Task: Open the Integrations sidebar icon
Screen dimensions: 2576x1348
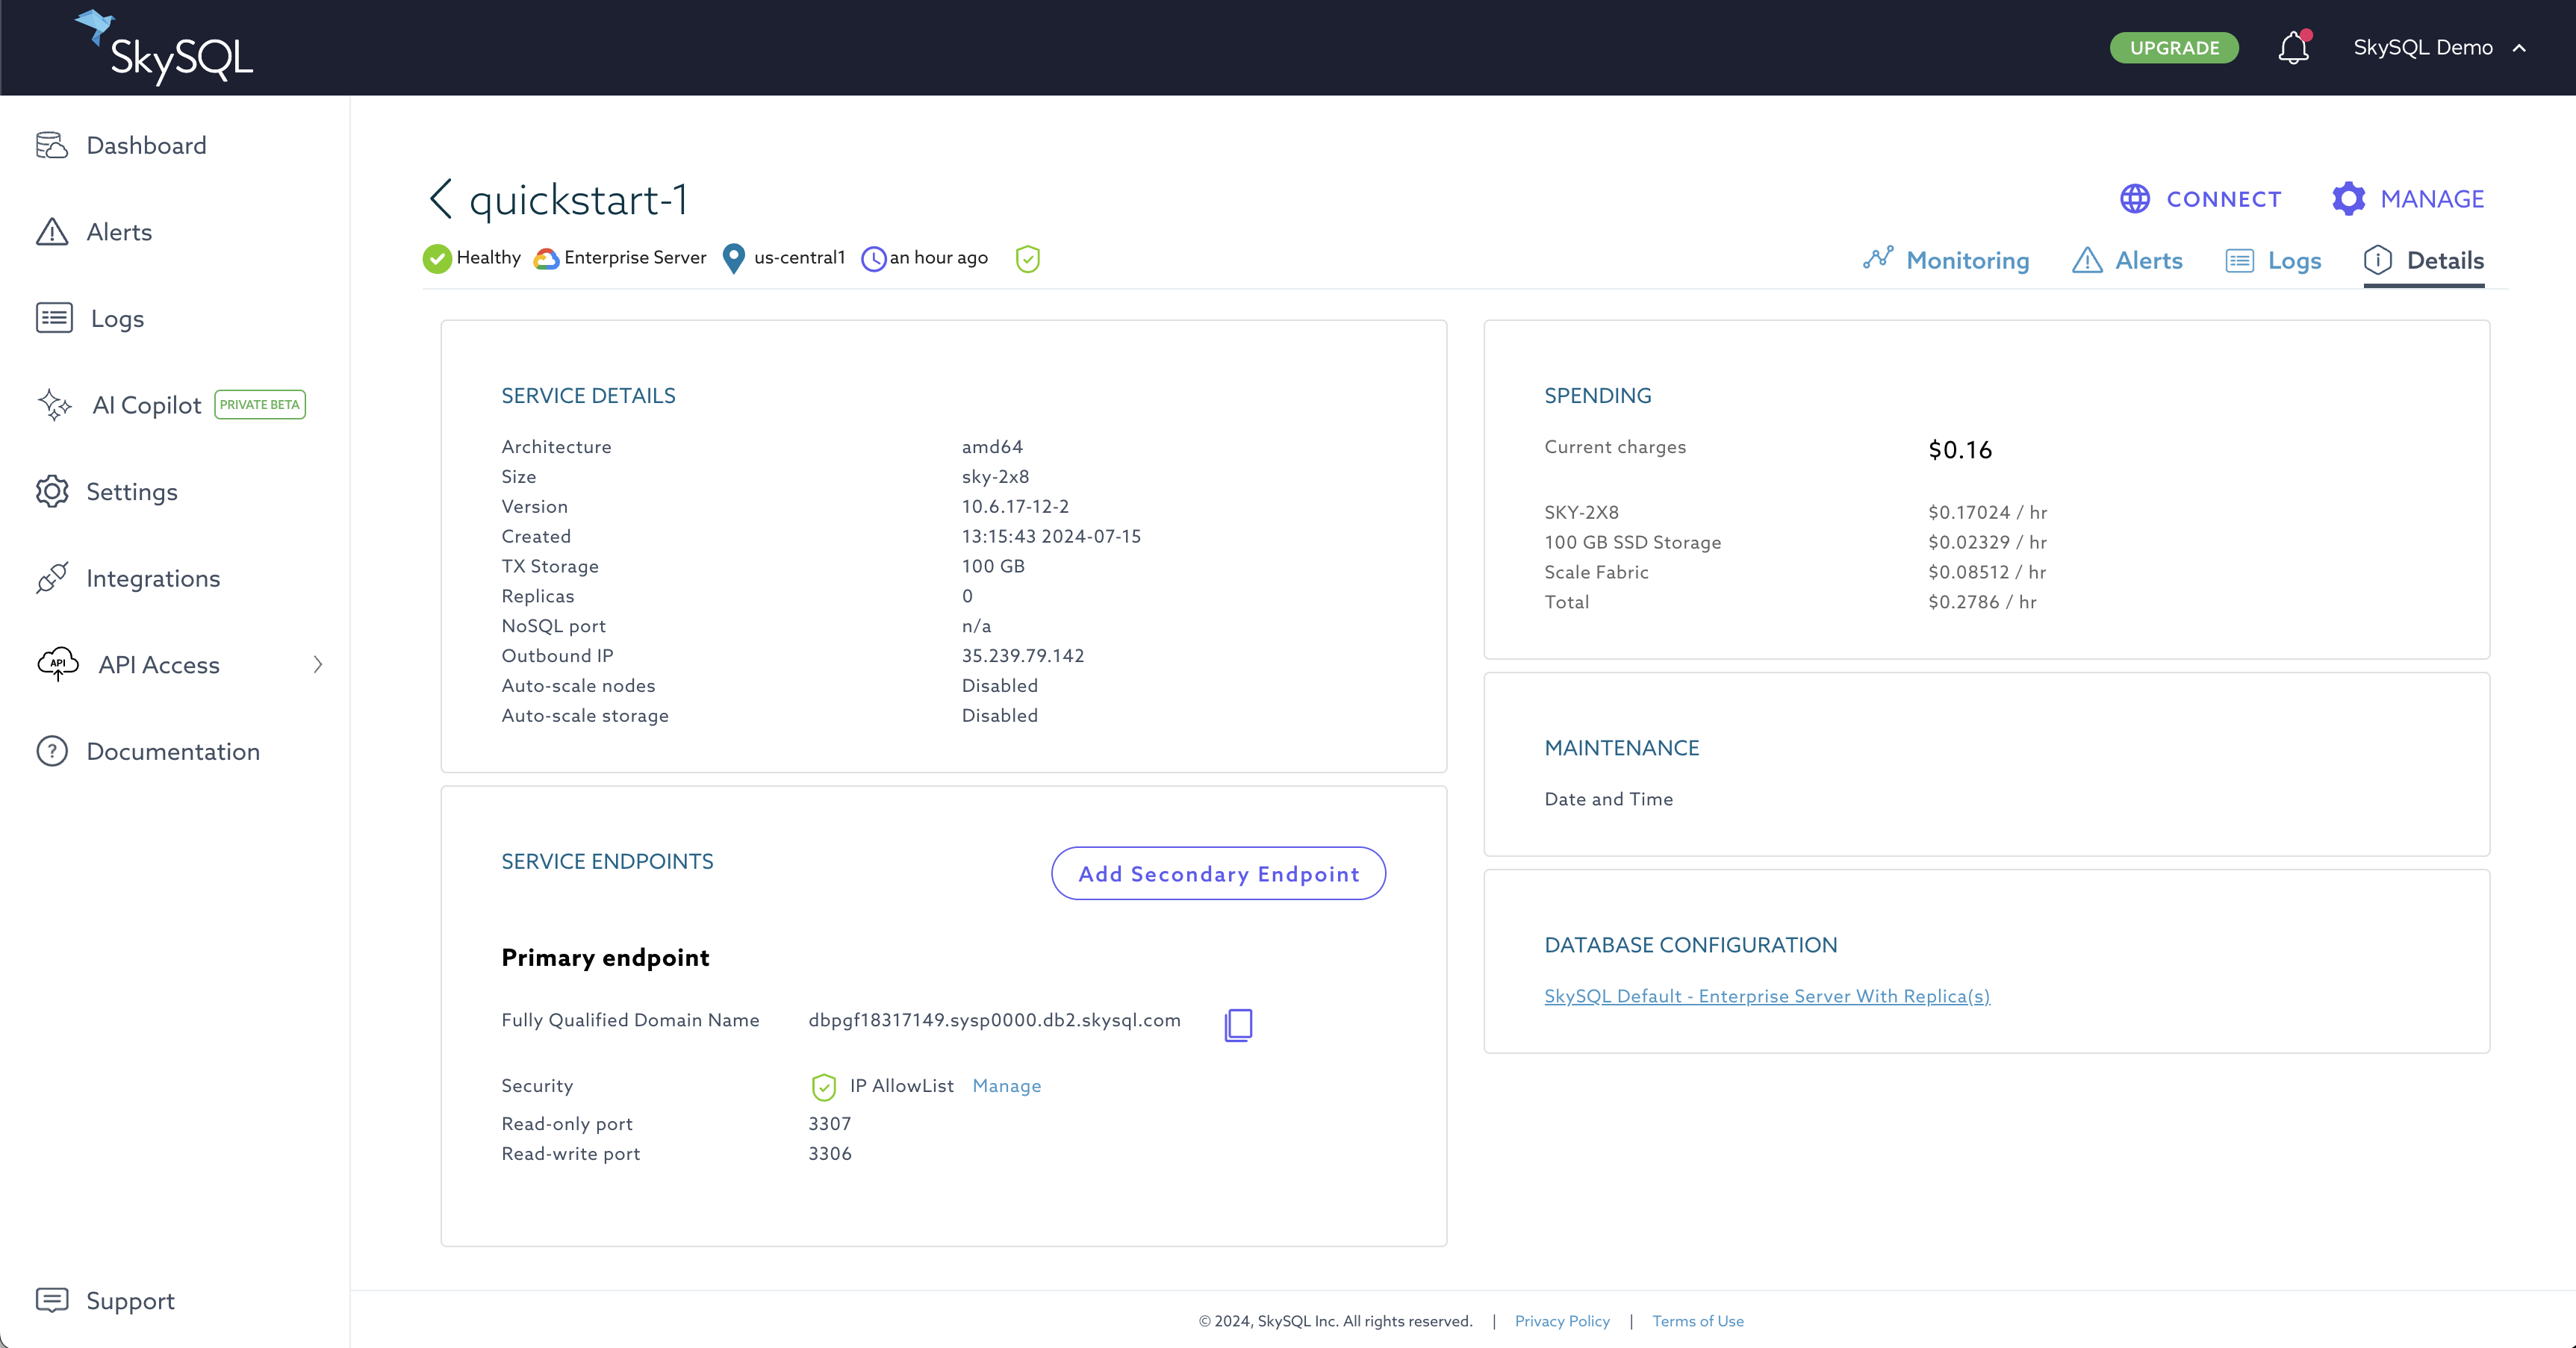Action: pos(54,578)
